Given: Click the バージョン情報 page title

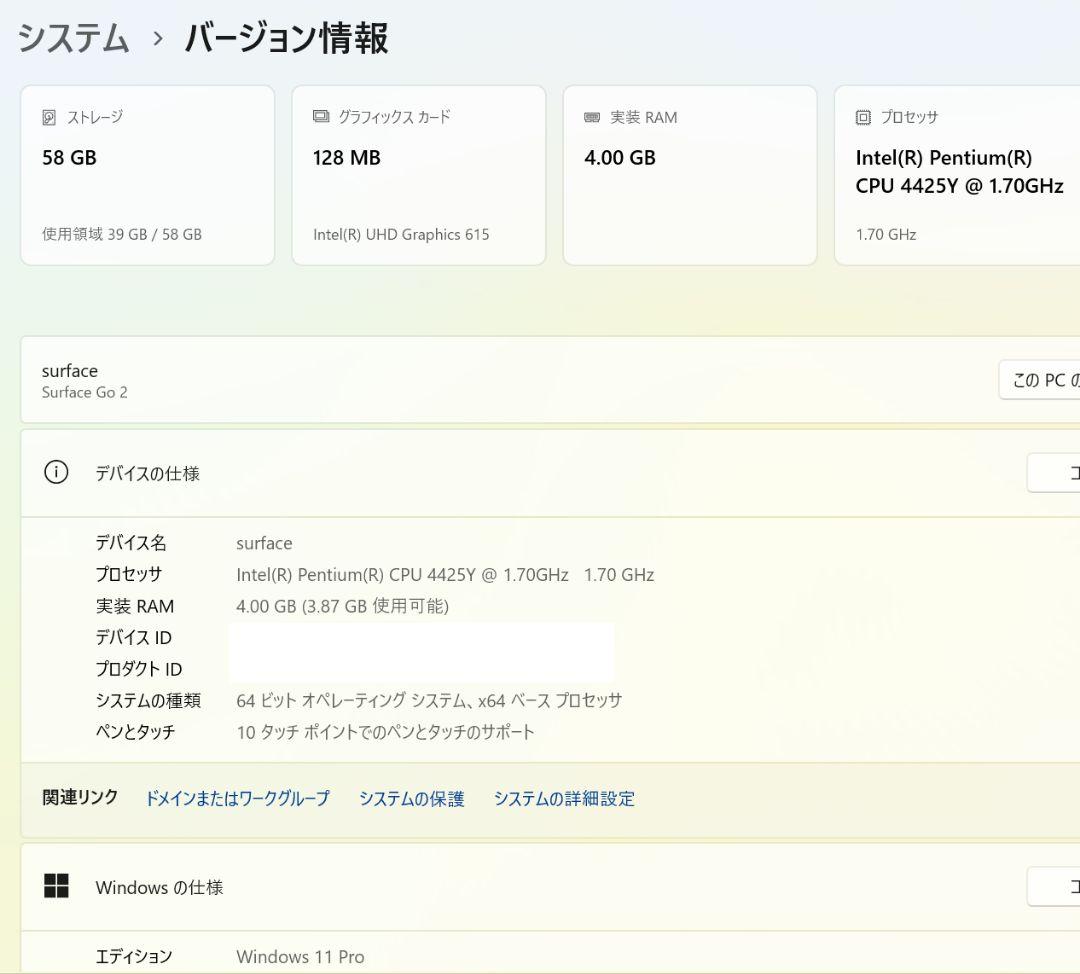Looking at the screenshot, I should pos(287,38).
